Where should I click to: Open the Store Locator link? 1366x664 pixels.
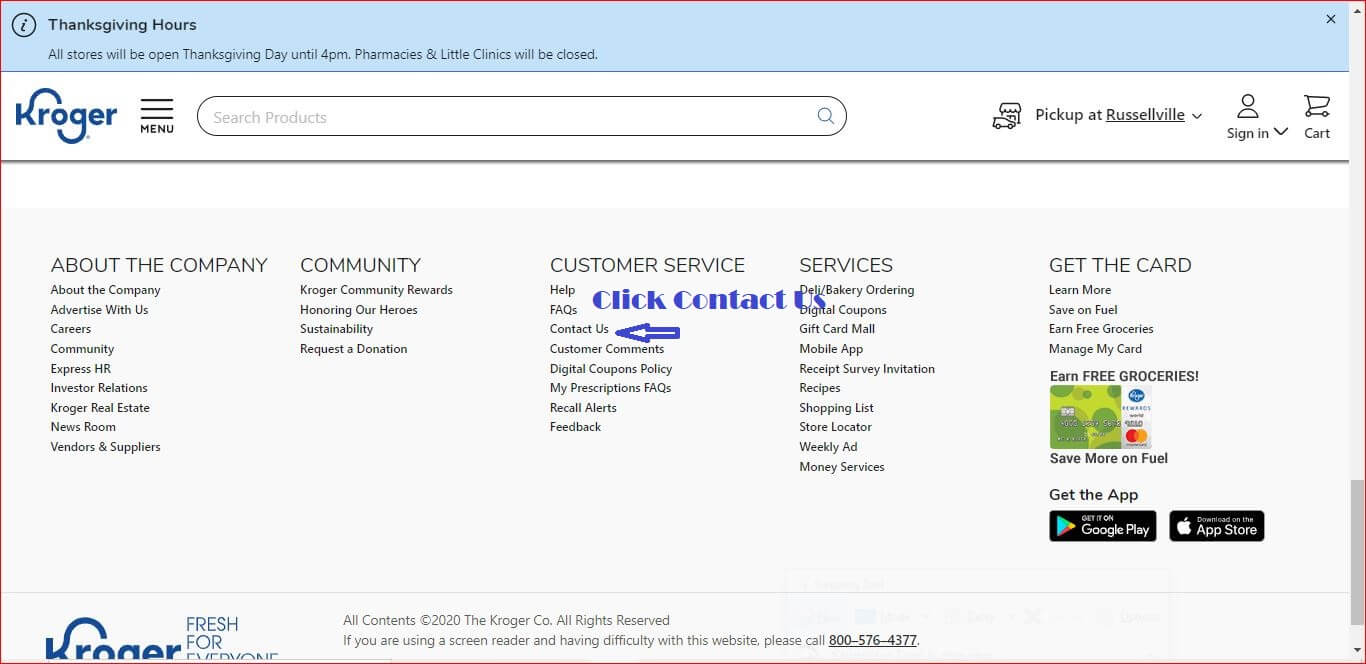tap(835, 427)
